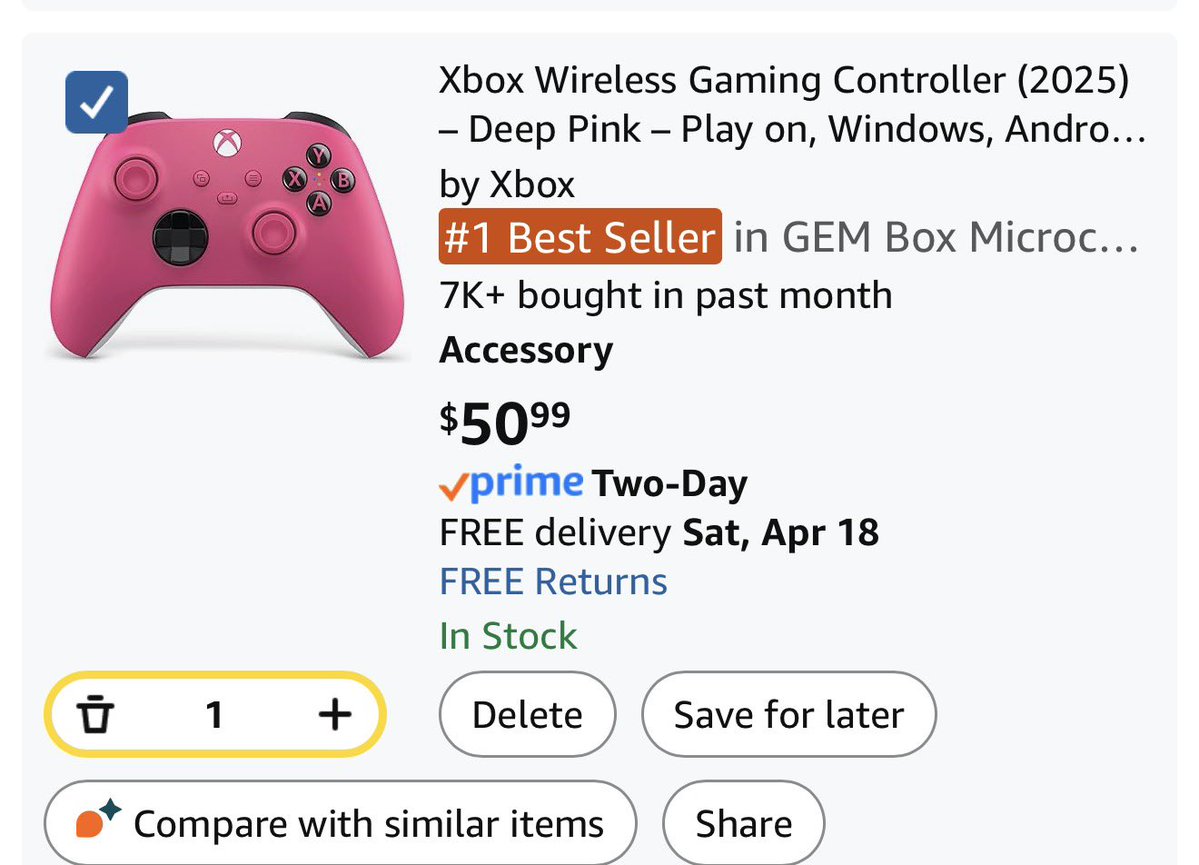1199x865 pixels.
Task: Tap the In Stock status text
Action: (x=508, y=636)
